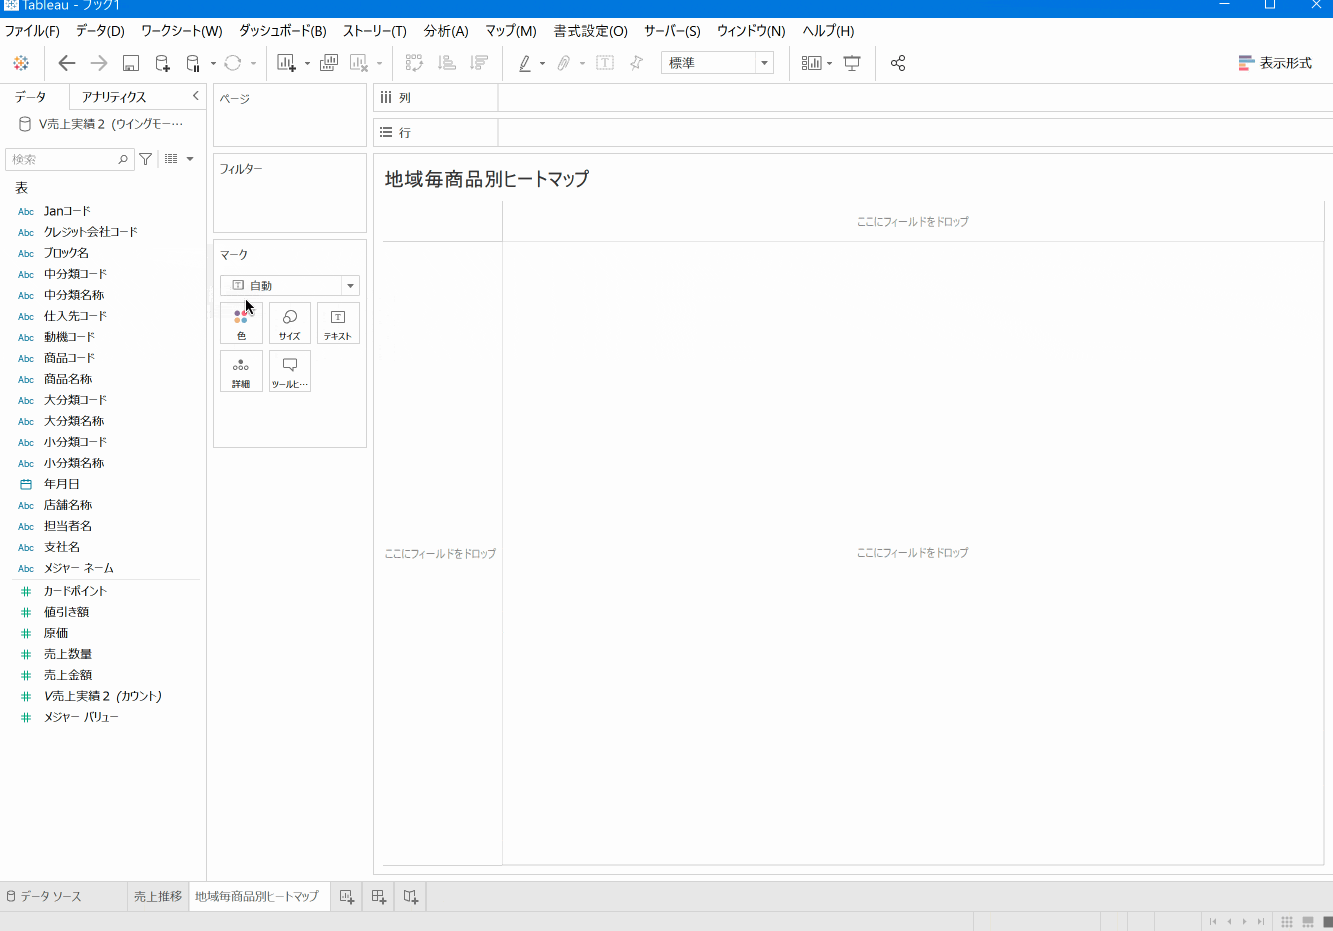Show filmstrip view icon in status bar

[1307, 921]
